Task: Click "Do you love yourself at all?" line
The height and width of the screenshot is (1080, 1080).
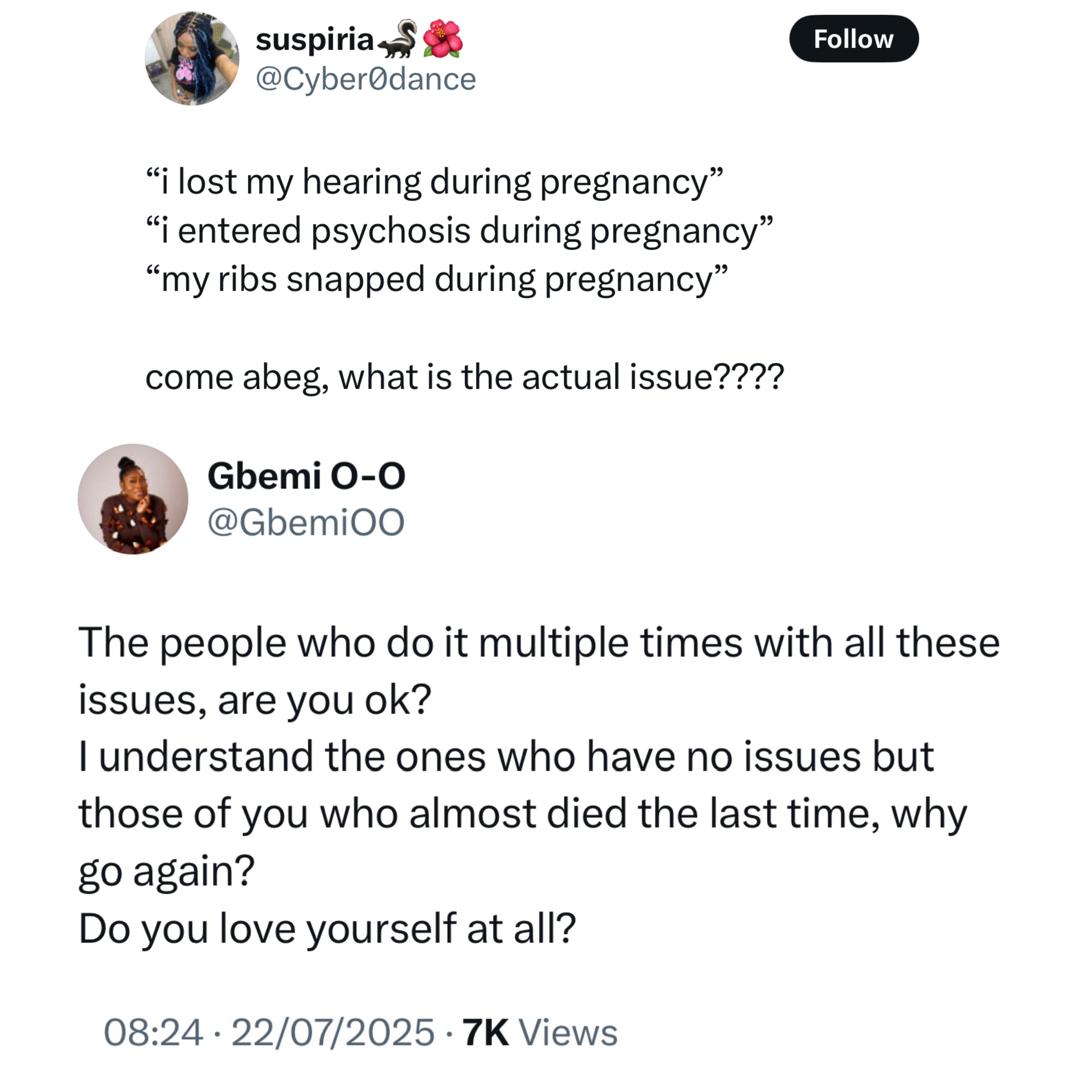Action: [327, 928]
